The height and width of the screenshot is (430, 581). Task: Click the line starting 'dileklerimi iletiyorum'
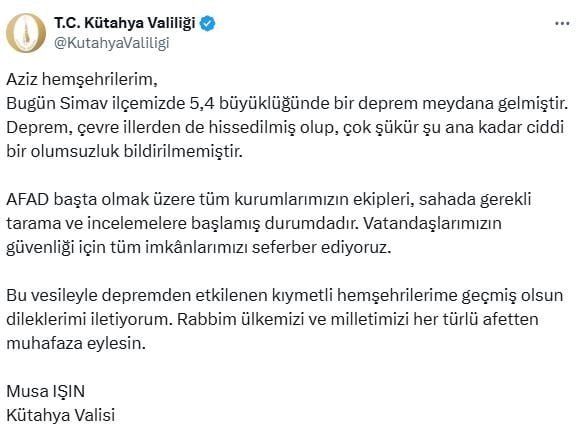click(272, 320)
